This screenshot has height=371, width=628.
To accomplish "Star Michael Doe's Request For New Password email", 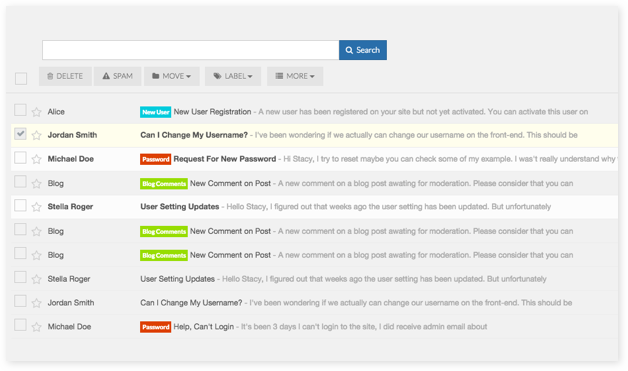I will [x=36, y=159].
